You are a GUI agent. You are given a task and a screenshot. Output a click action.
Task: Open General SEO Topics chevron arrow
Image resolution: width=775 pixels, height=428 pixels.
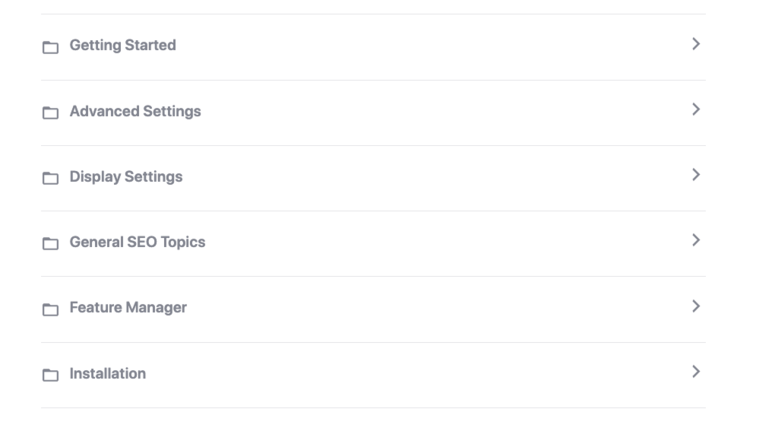tap(696, 240)
